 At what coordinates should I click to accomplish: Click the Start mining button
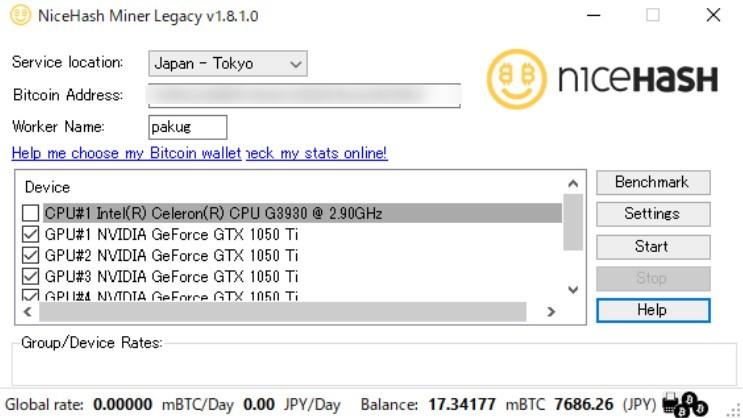coord(653,247)
